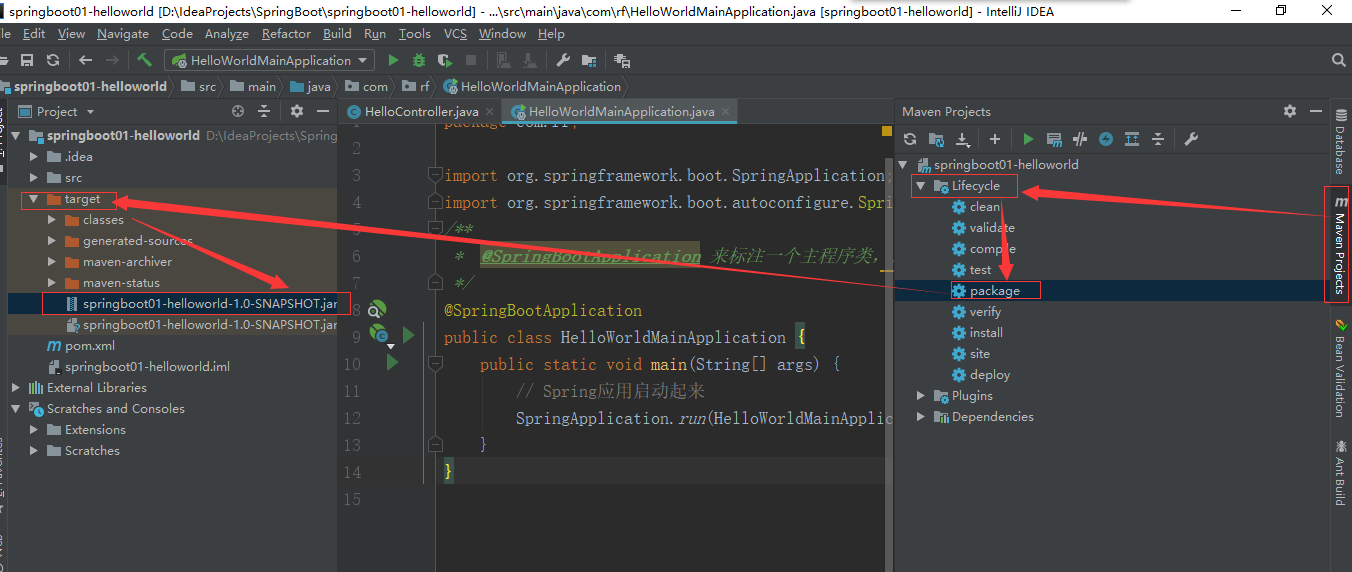Click the Maven Download Sources icon
The height and width of the screenshot is (572, 1352).
[963, 139]
